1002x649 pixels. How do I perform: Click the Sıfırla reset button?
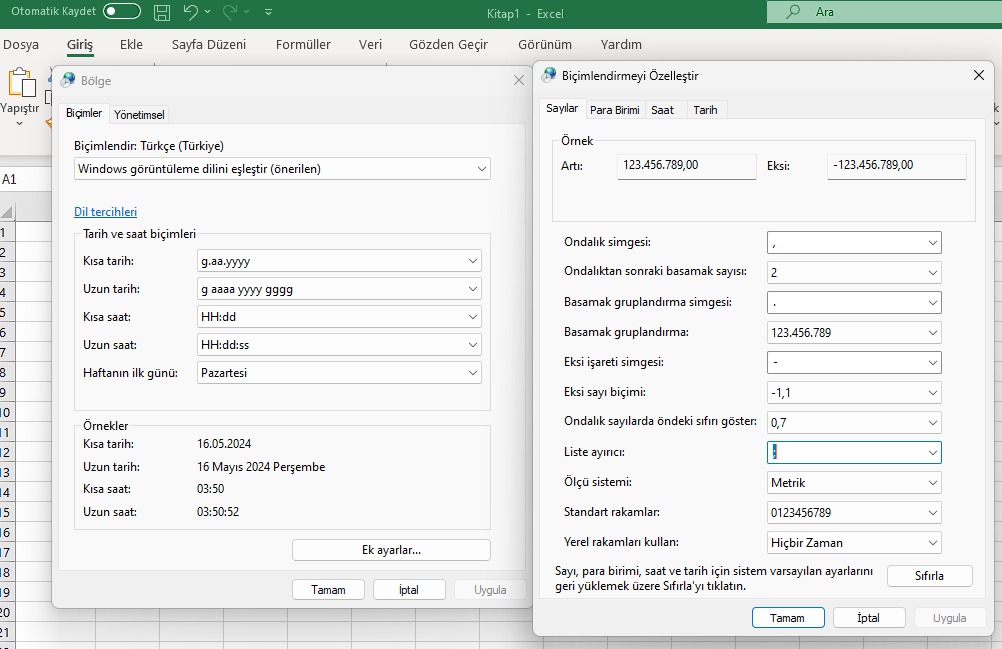pyautogui.click(x=929, y=576)
